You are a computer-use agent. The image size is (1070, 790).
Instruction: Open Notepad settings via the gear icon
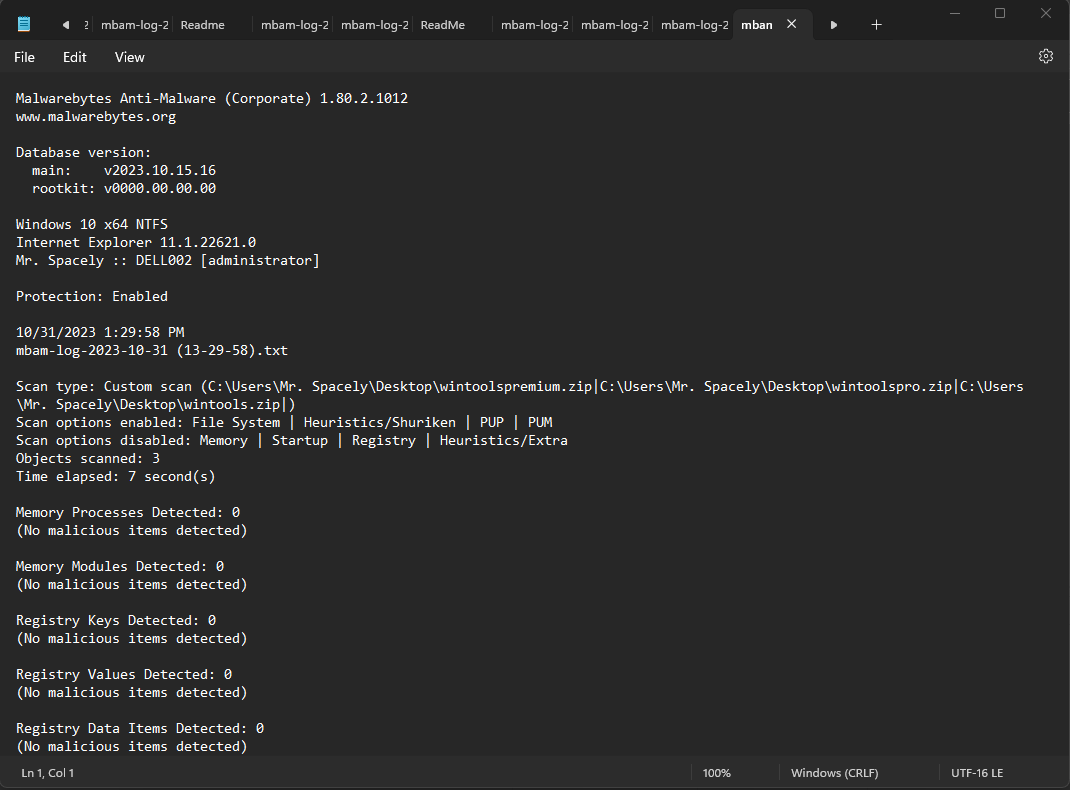tap(1045, 57)
